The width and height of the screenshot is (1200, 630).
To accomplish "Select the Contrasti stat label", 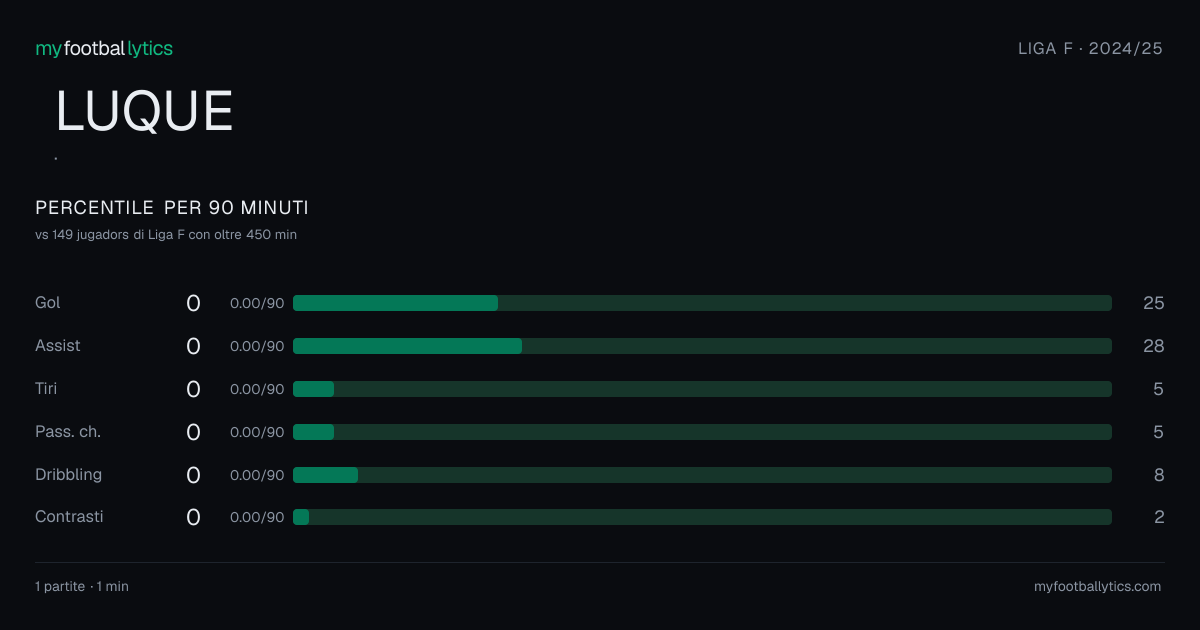I will 69,517.
